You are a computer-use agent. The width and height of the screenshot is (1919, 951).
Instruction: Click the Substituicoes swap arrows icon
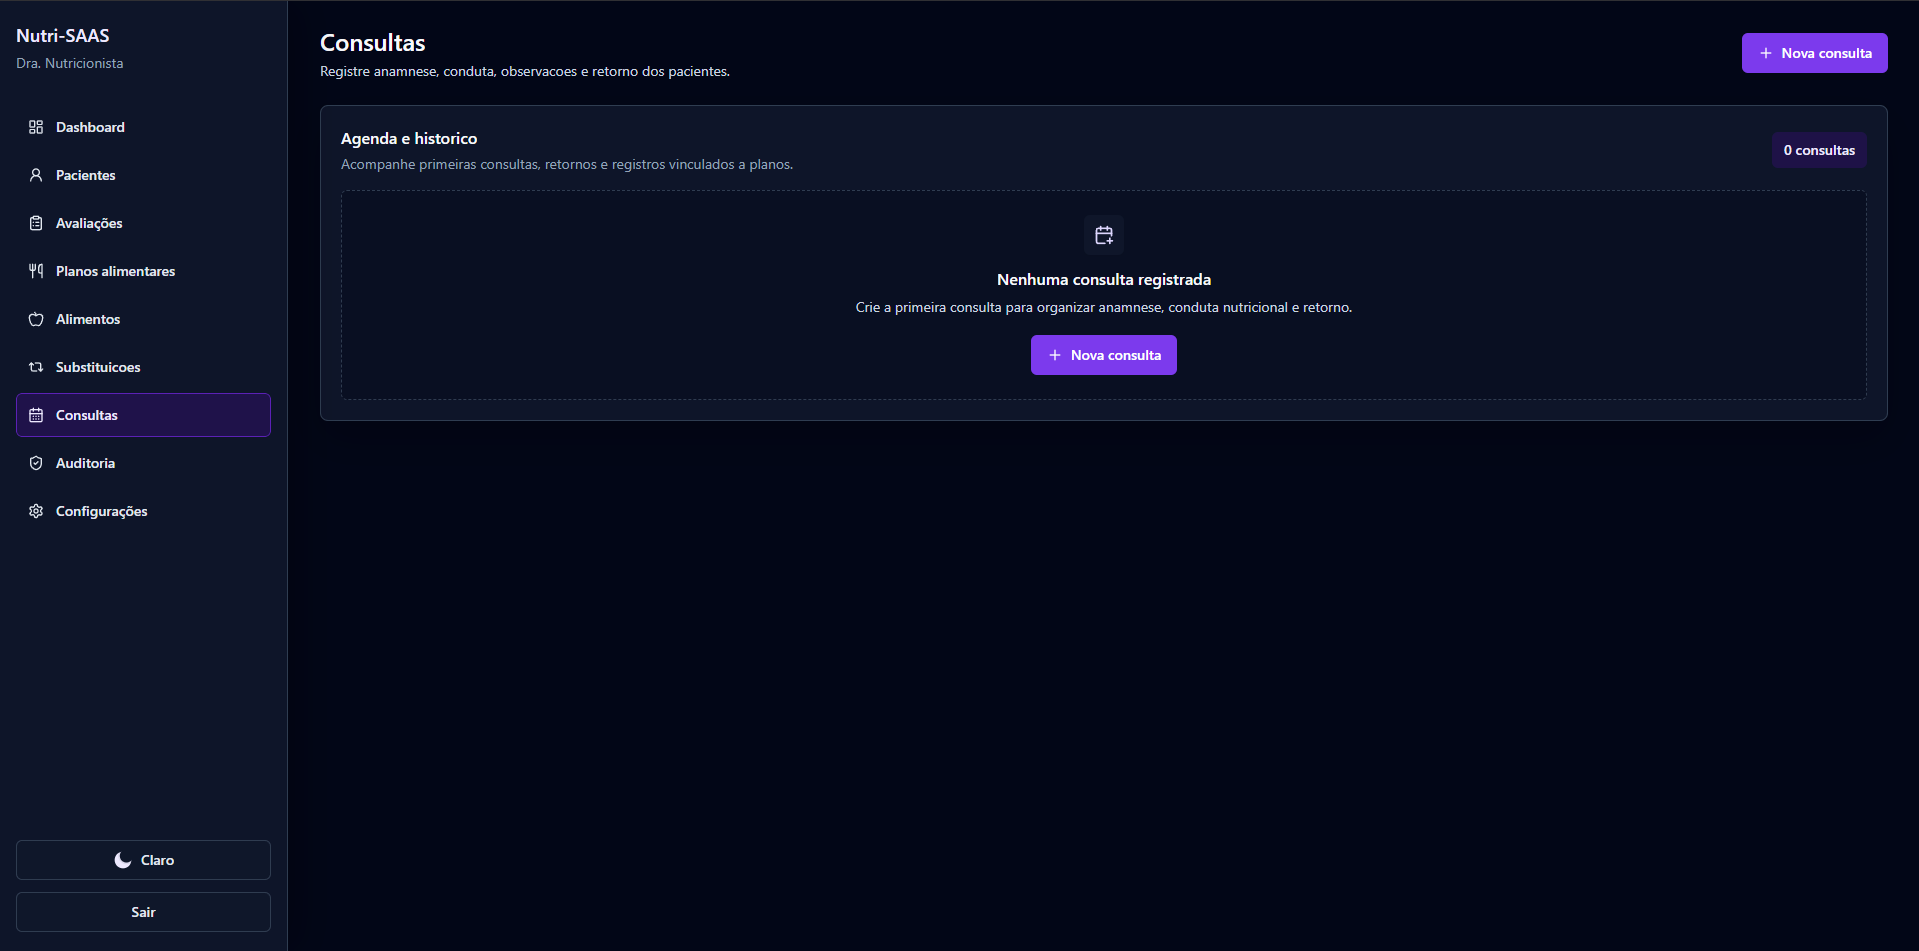(x=36, y=367)
